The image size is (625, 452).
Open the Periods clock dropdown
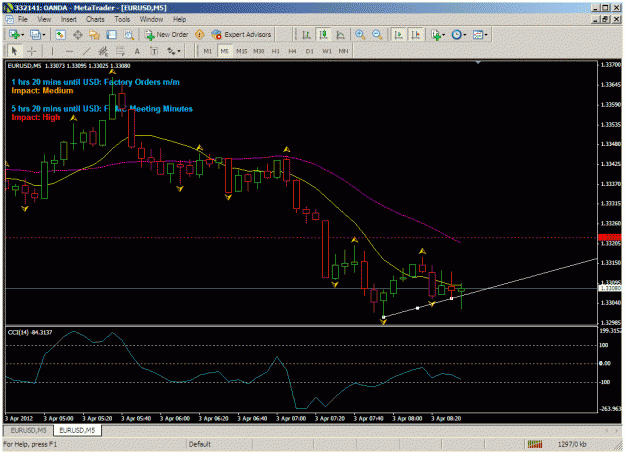459,35
